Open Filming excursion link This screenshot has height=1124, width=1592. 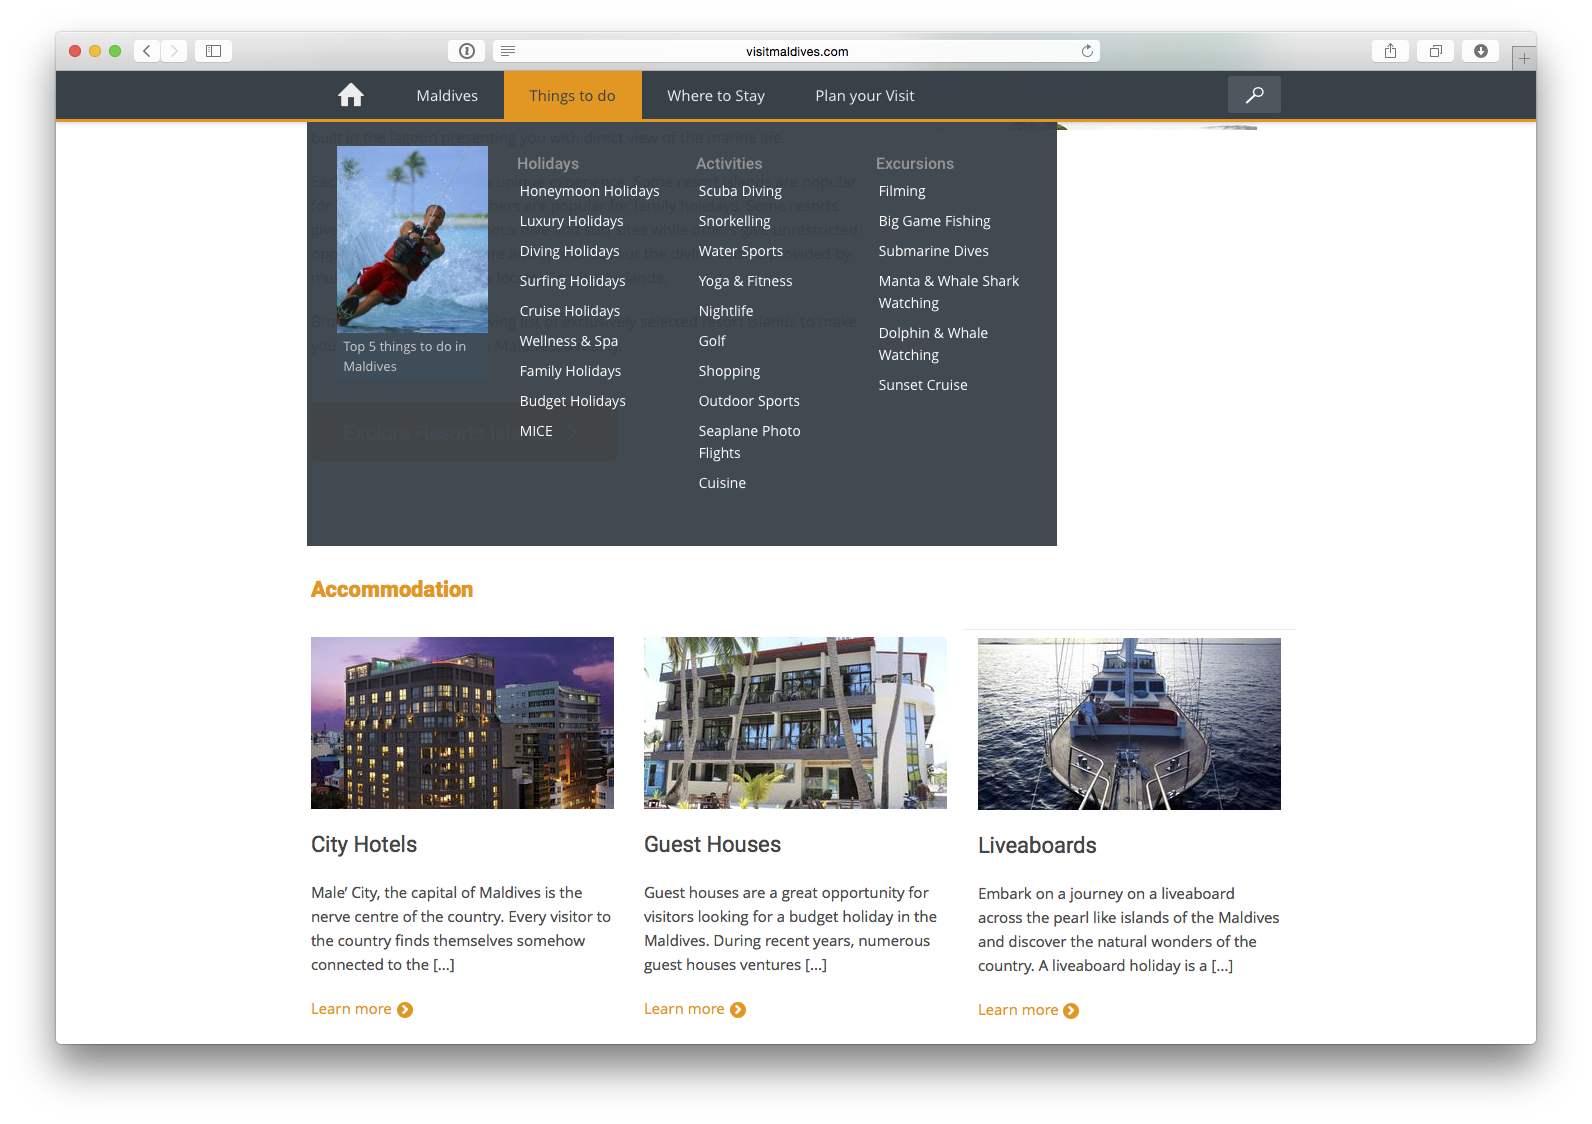tap(902, 191)
